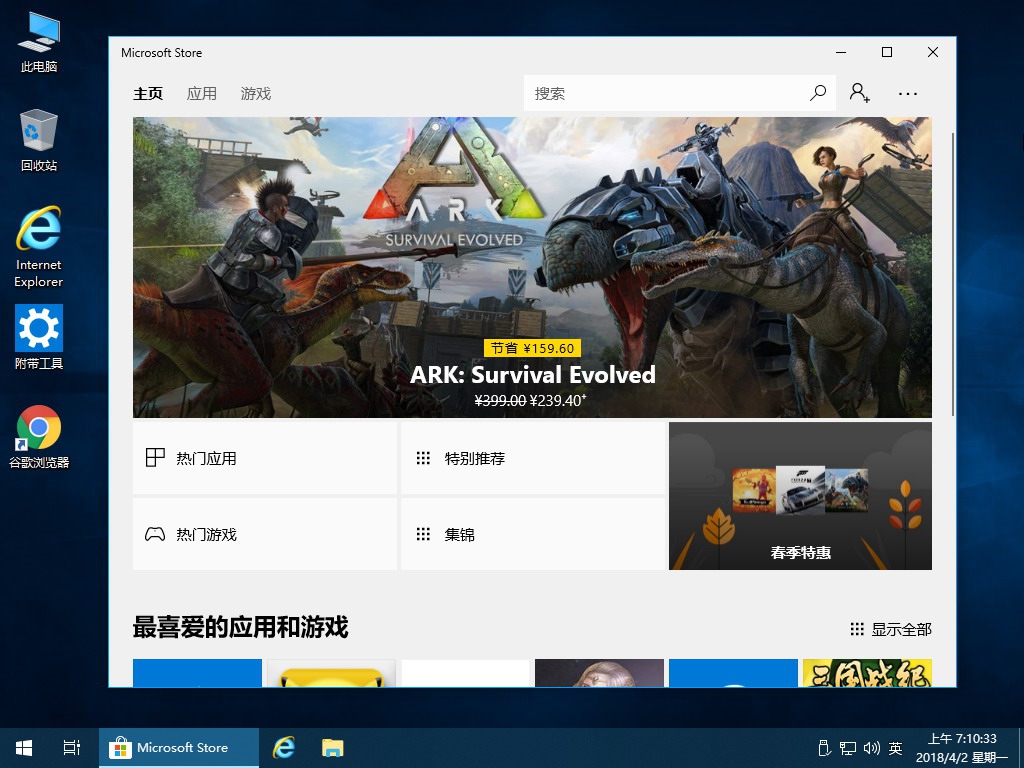Click the ¥239.40 sale price
This screenshot has width=1024, height=768.
pyautogui.click(x=558, y=400)
